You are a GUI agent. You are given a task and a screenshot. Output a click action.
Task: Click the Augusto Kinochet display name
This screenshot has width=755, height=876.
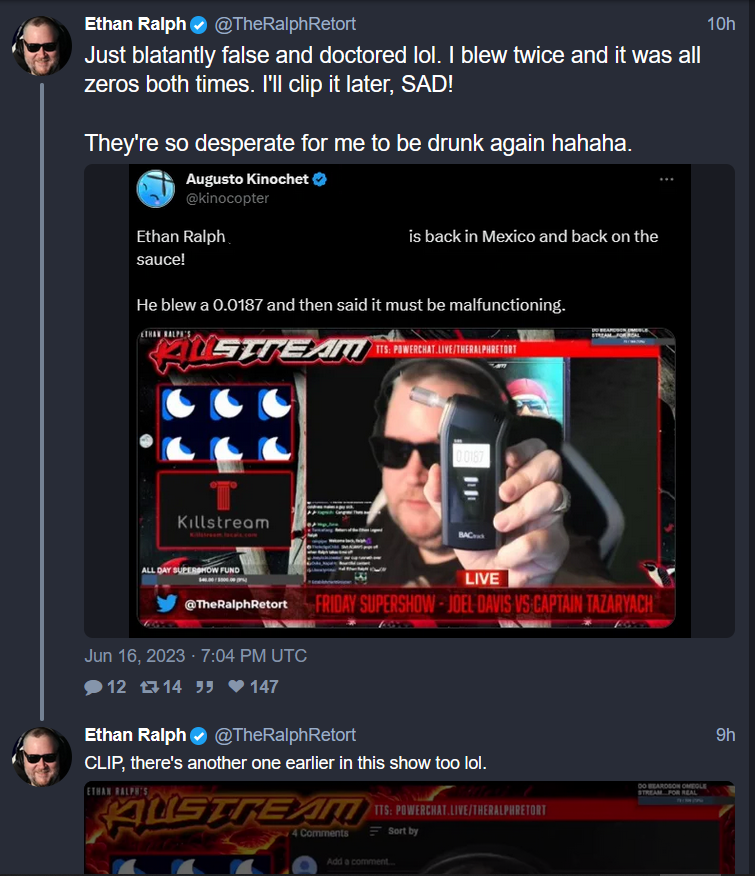click(x=247, y=179)
